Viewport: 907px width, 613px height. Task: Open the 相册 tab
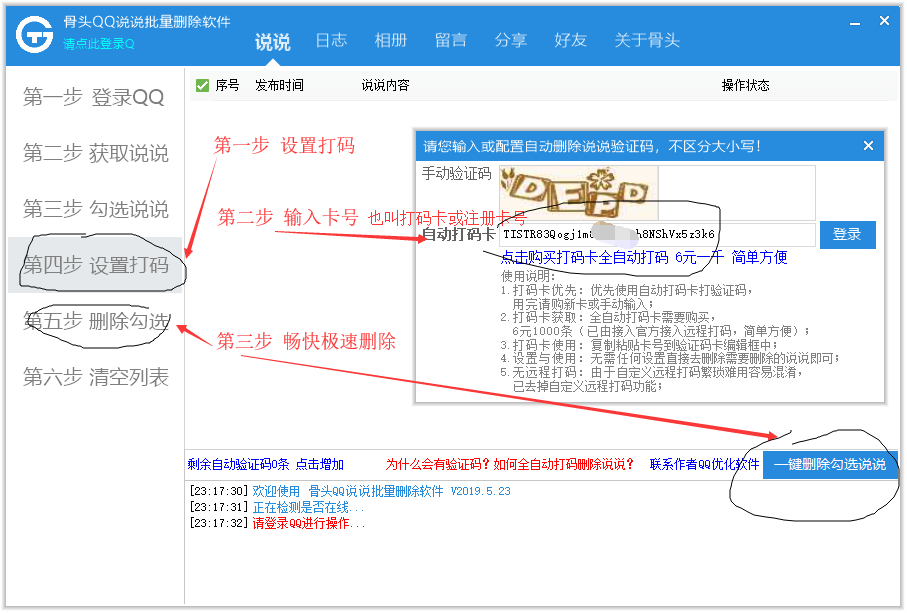pyautogui.click(x=391, y=40)
